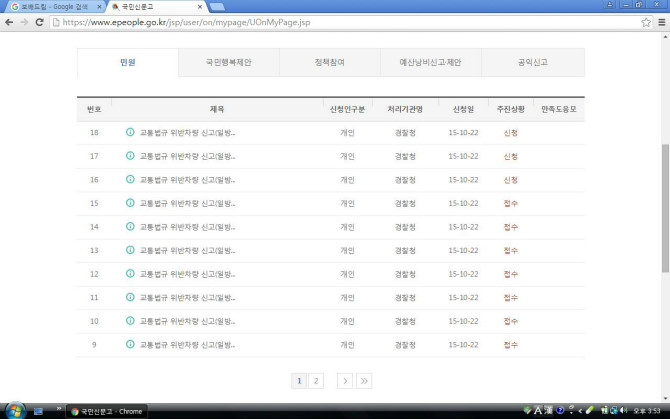670x419 pixels.
Task: Click the info icon in row 10
Action: click(x=130, y=321)
